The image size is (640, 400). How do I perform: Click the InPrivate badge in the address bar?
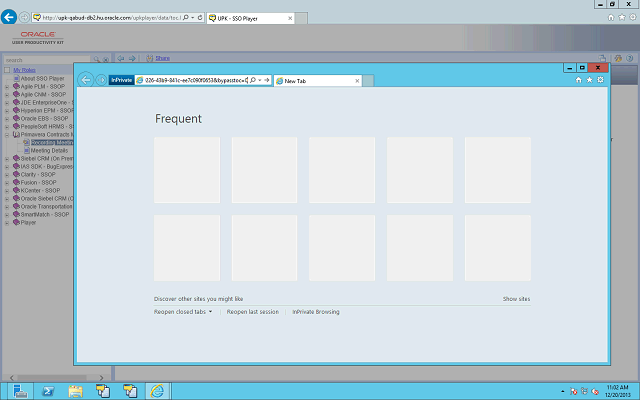[121, 80]
